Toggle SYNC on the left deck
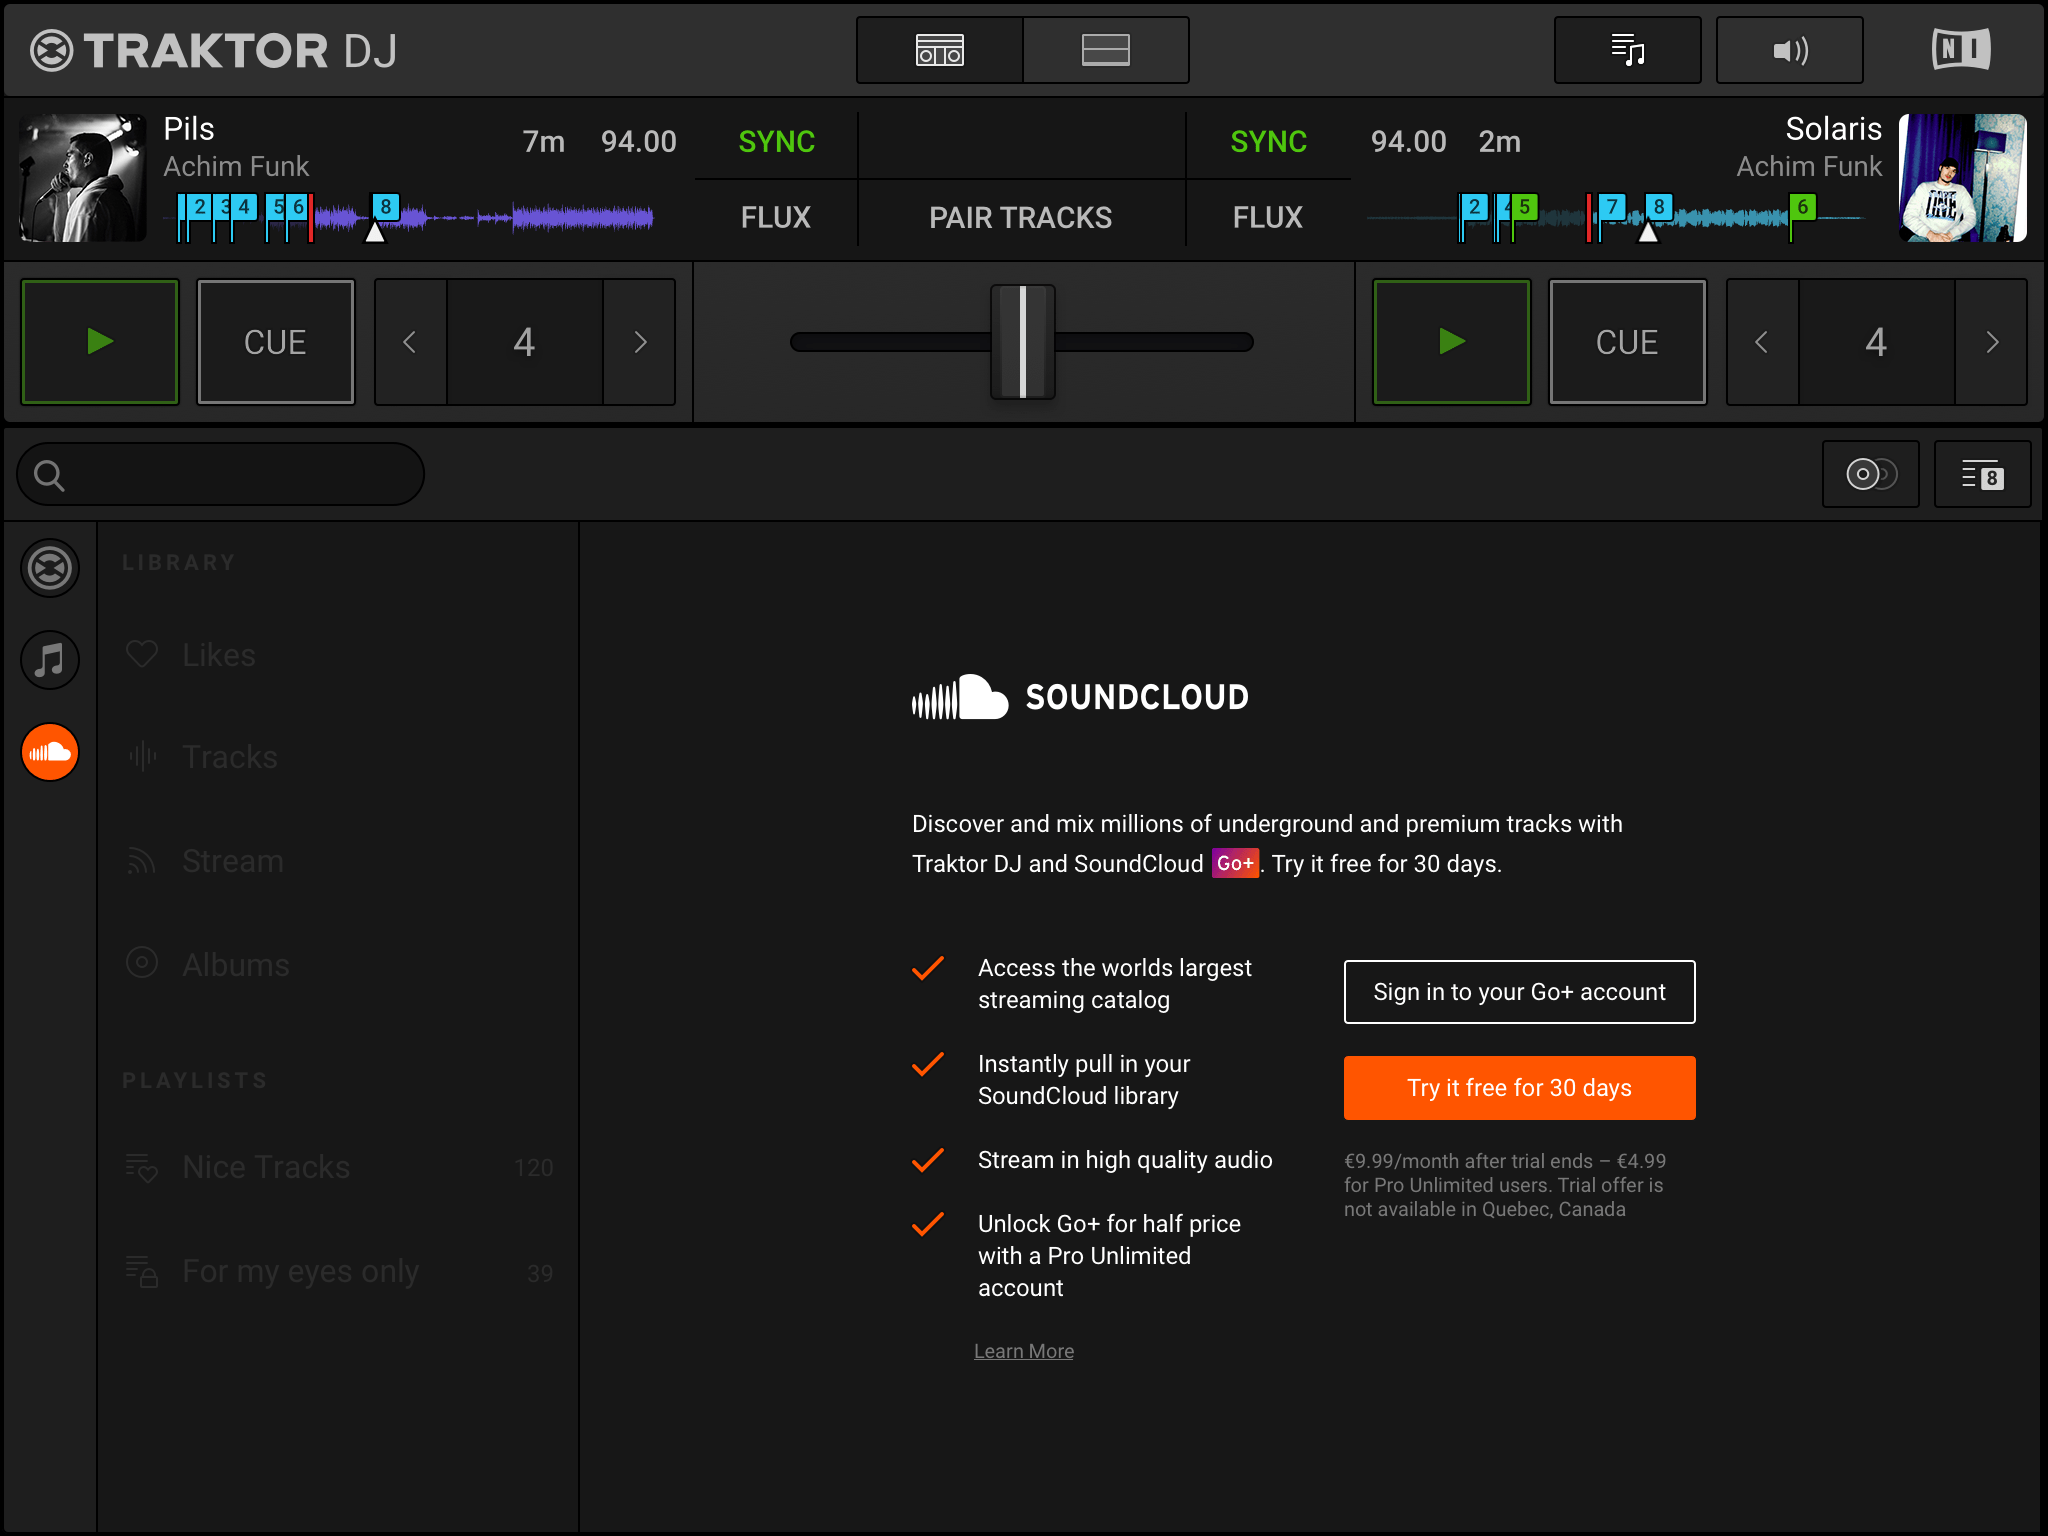Viewport: 2048px width, 1536px height. pyautogui.click(x=774, y=142)
